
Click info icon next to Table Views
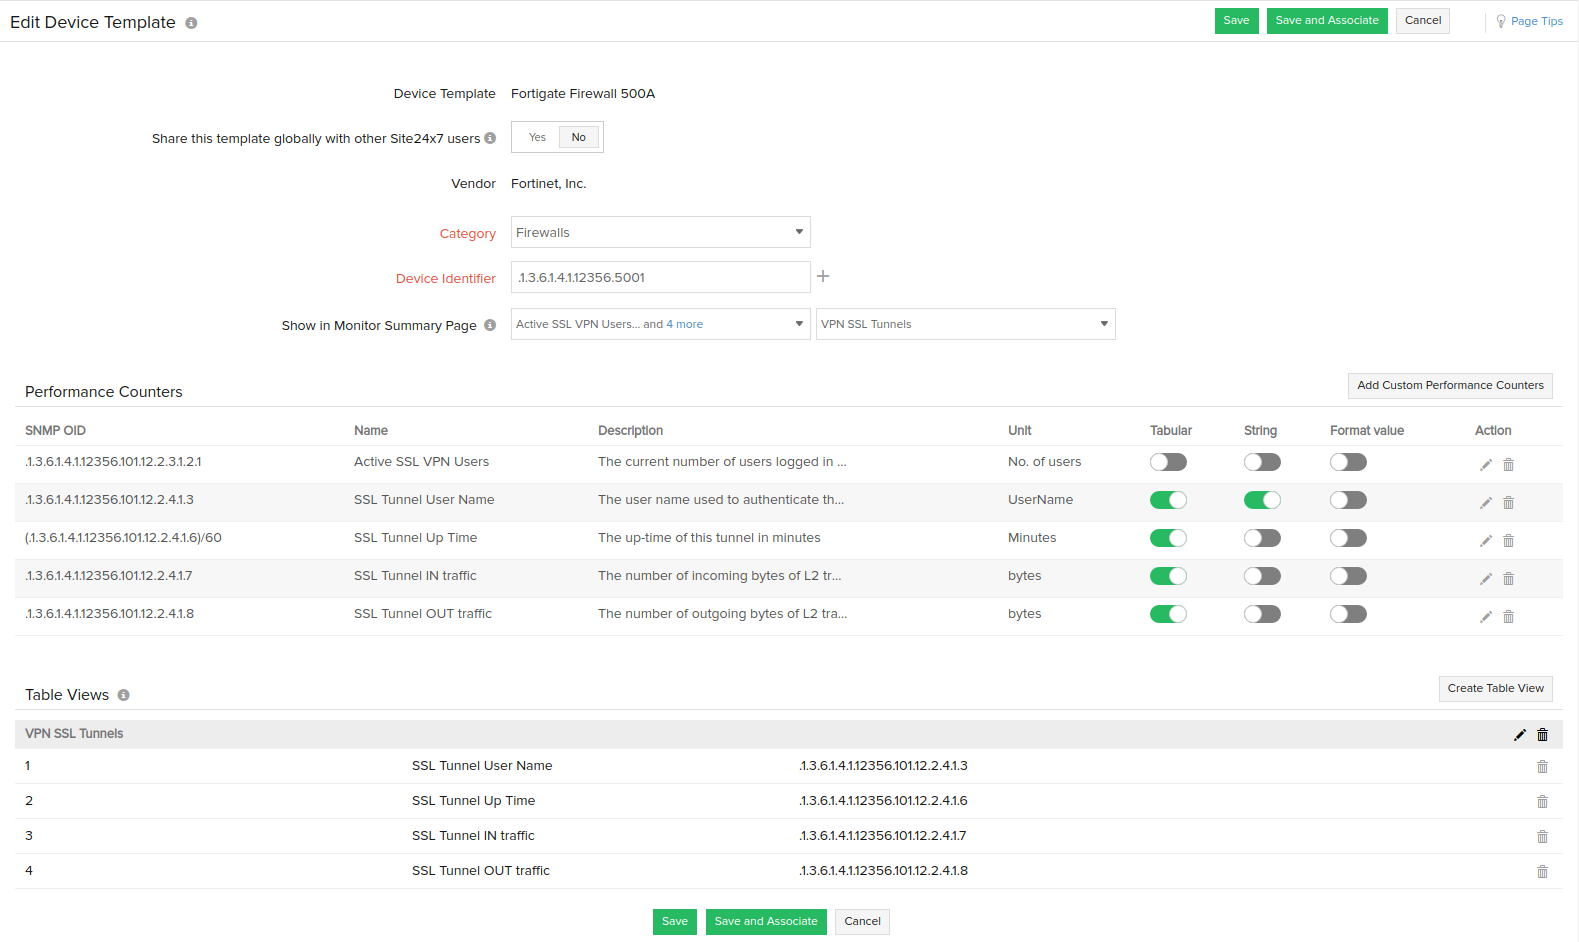(x=124, y=695)
